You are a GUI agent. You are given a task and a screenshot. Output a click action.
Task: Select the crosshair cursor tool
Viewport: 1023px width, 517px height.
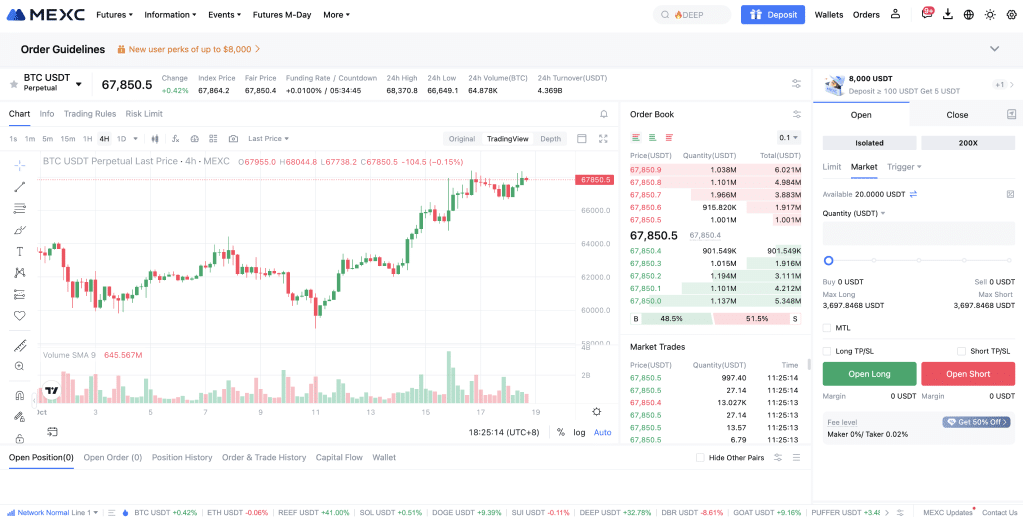point(20,165)
